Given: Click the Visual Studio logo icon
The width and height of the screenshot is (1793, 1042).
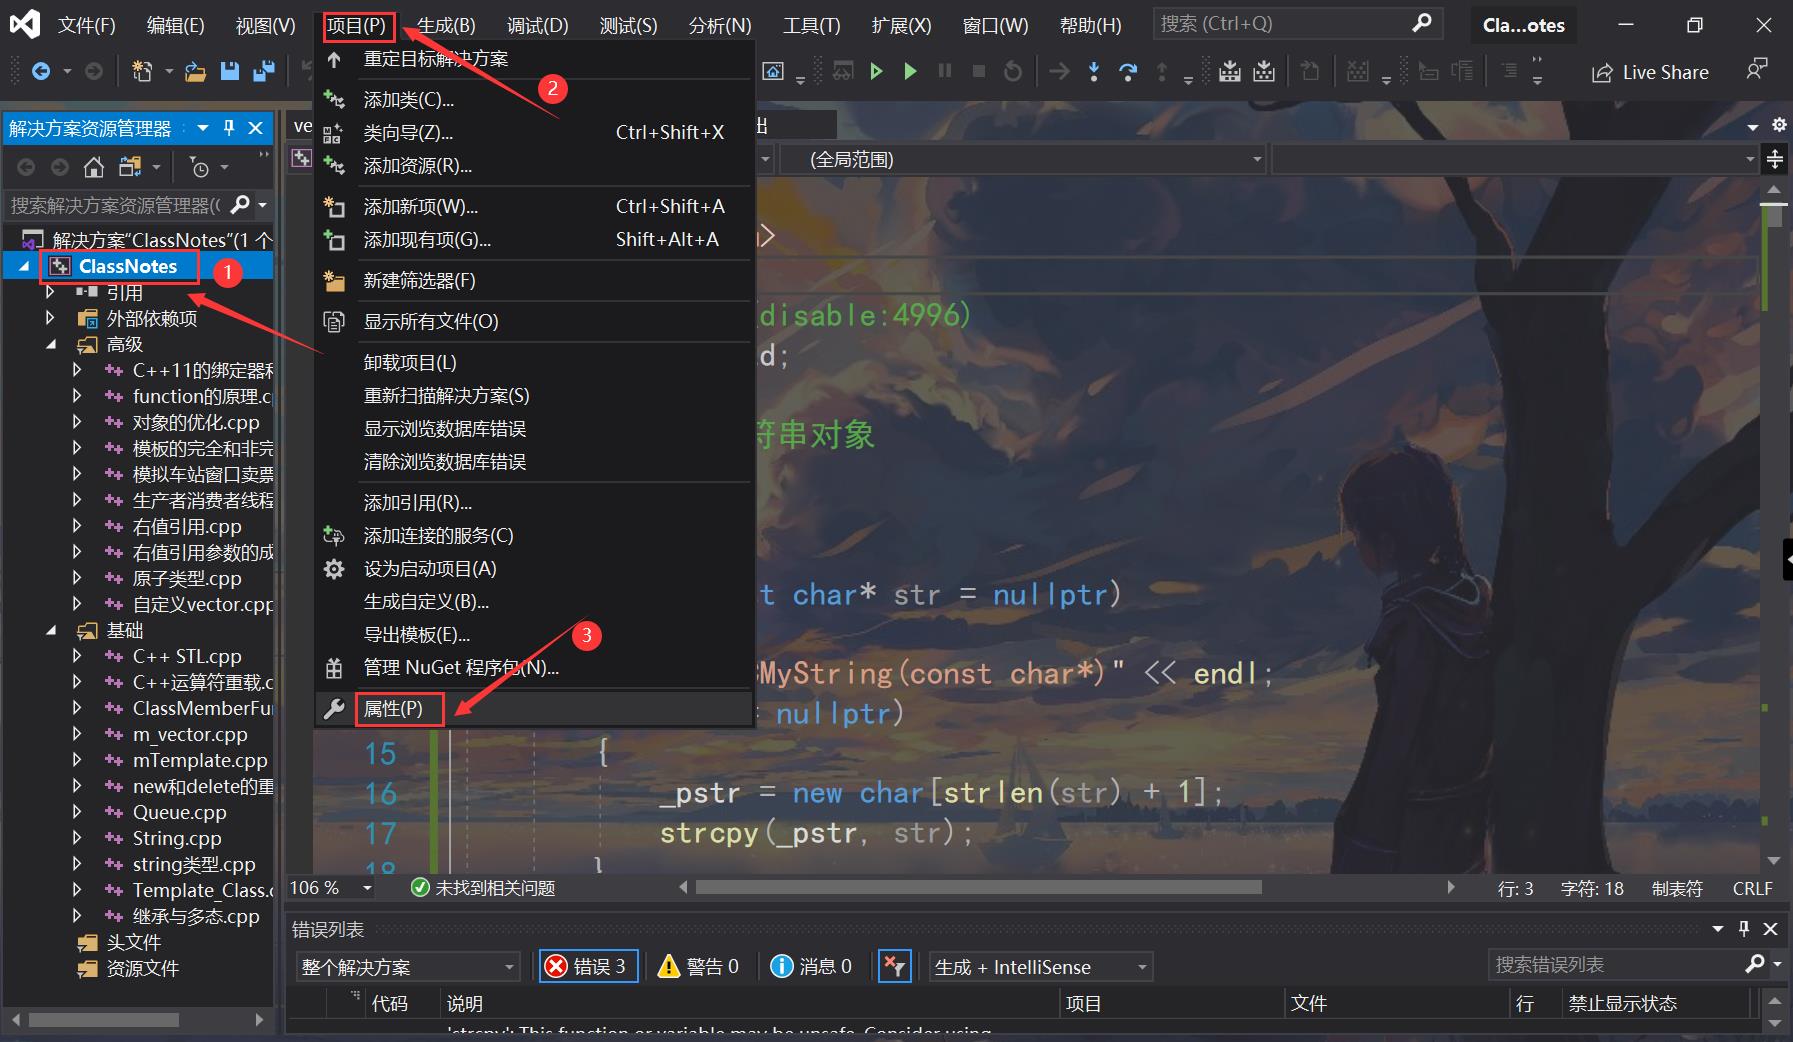Looking at the screenshot, I should pos(24,24).
